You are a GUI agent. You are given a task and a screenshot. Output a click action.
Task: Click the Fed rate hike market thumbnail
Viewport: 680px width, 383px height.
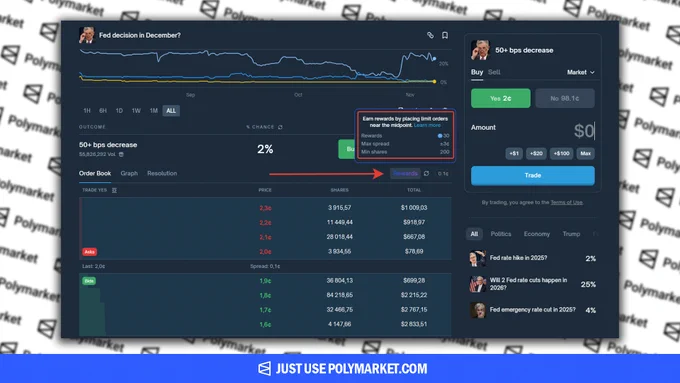click(477, 258)
